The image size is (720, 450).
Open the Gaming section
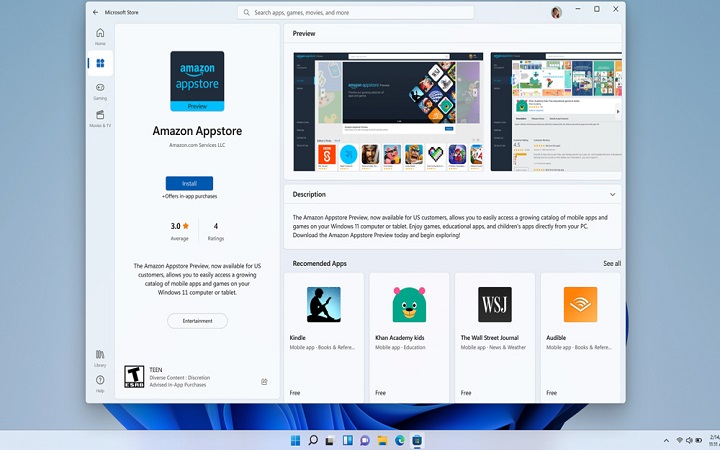coord(100,90)
